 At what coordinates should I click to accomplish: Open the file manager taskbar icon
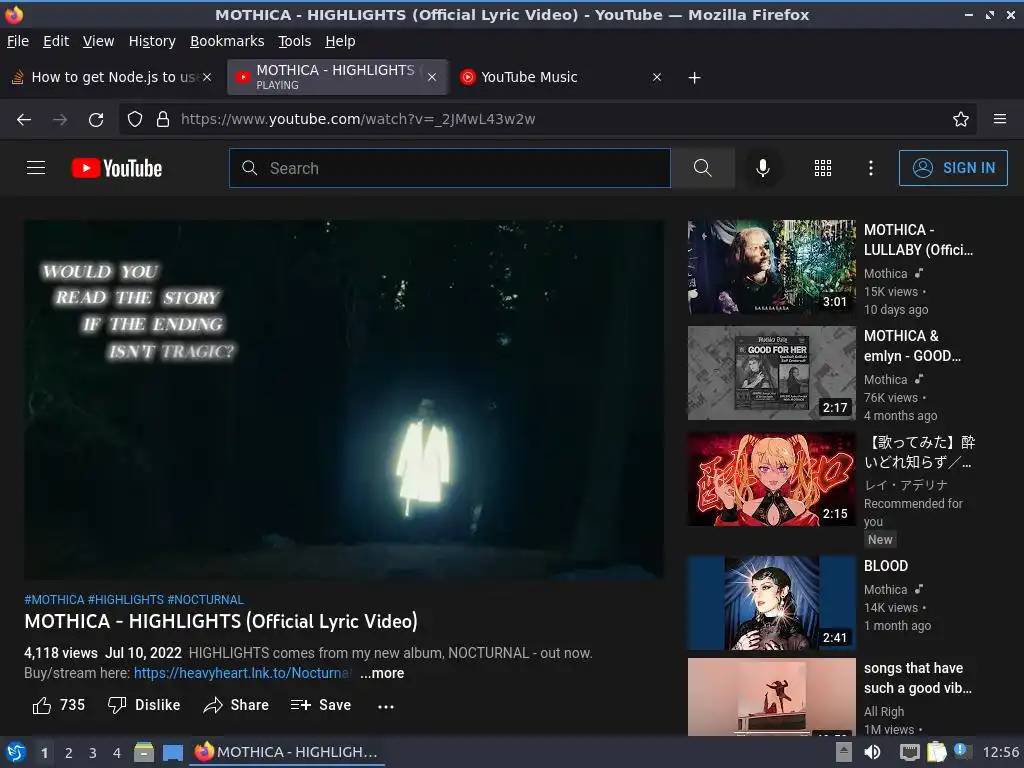[x=144, y=752]
